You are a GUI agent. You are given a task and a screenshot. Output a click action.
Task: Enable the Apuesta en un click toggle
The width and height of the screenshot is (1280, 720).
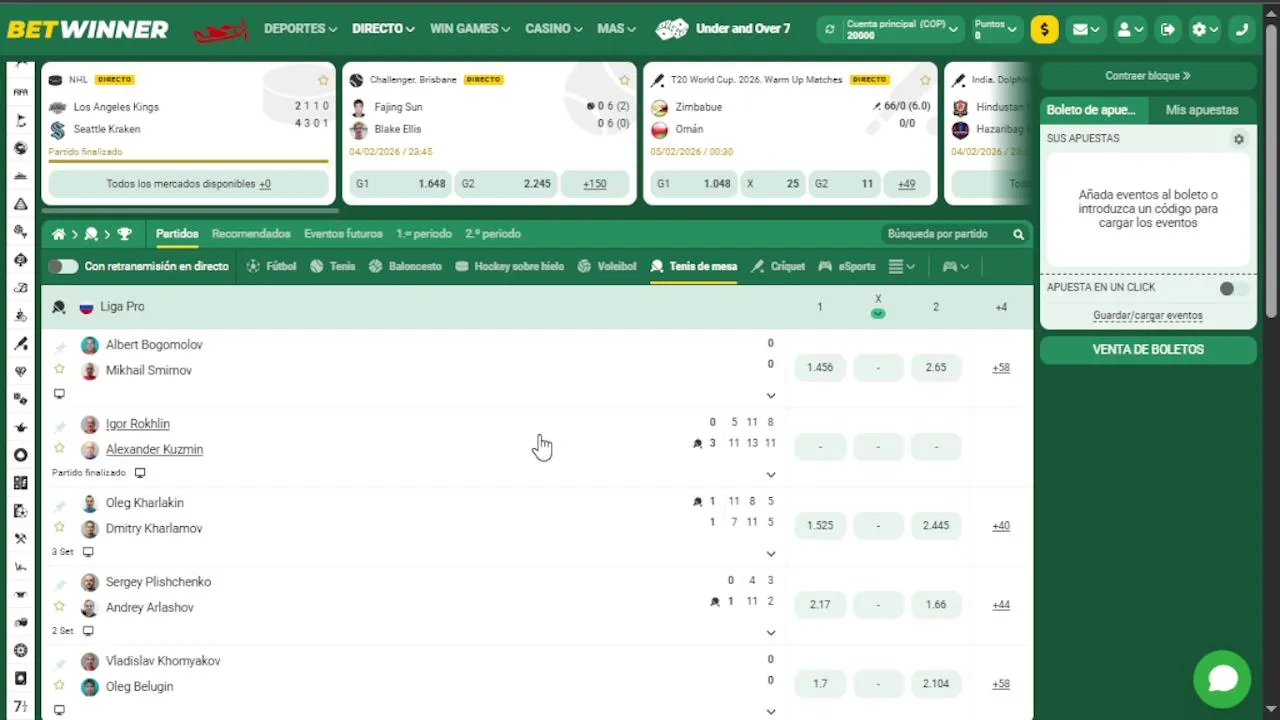pyautogui.click(x=1233, y=288)
